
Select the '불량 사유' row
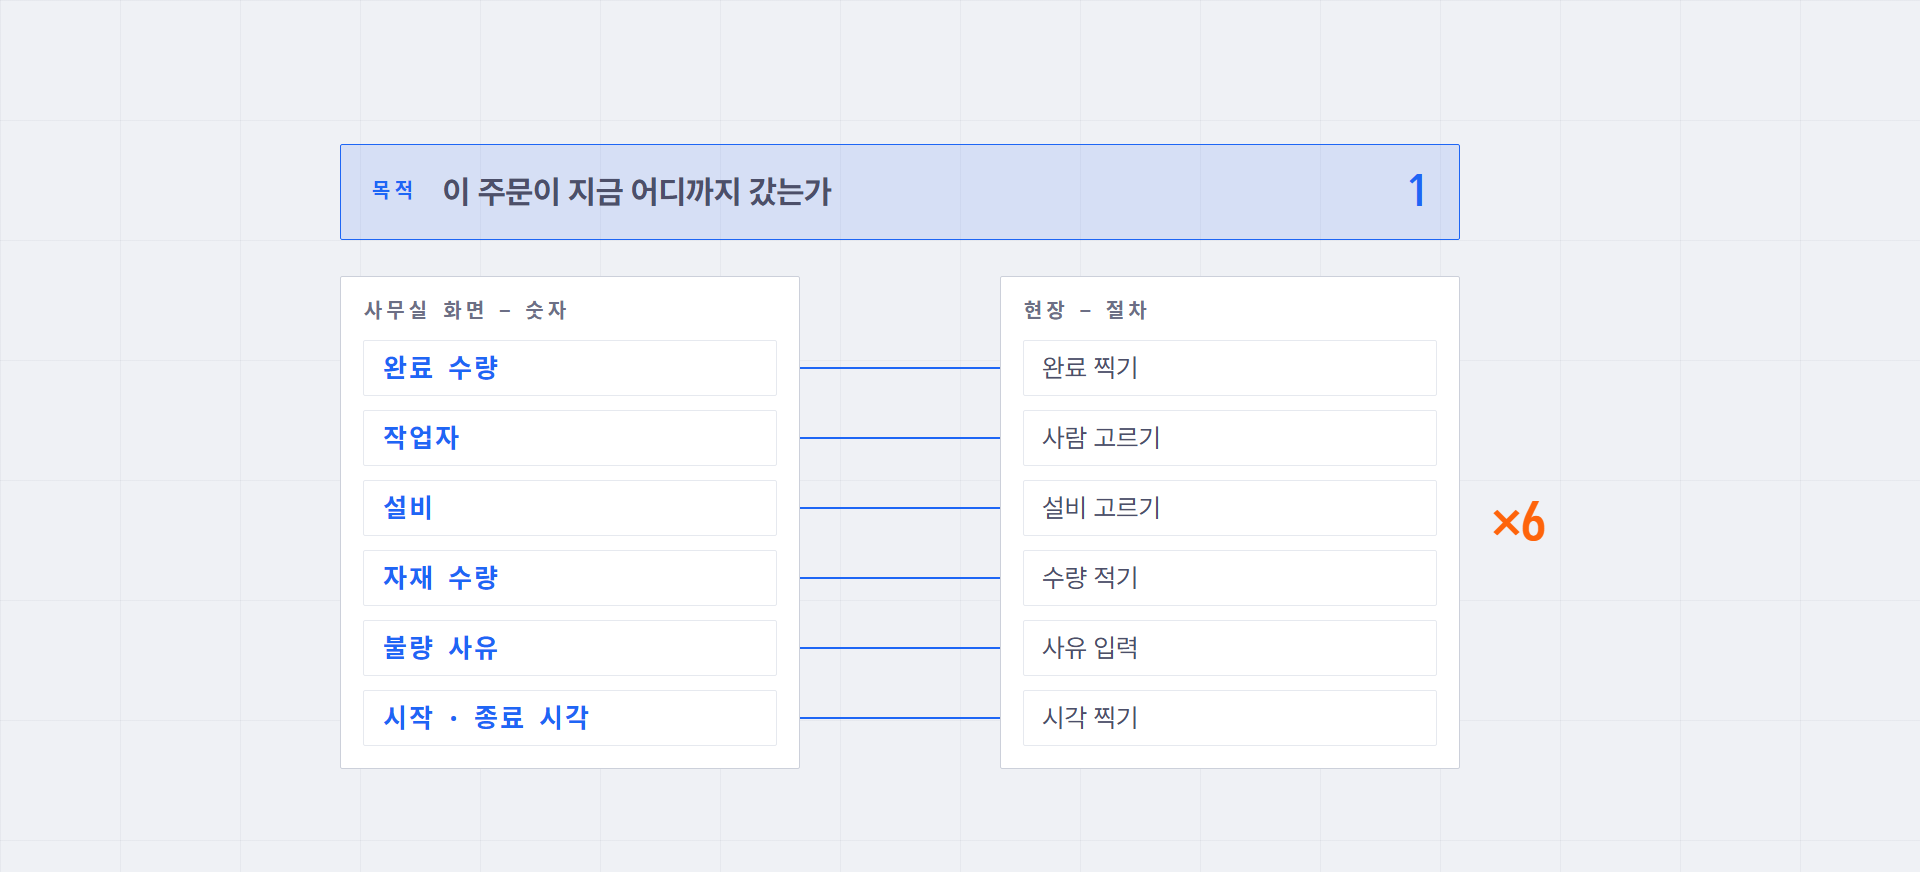(x=570, y=648)
